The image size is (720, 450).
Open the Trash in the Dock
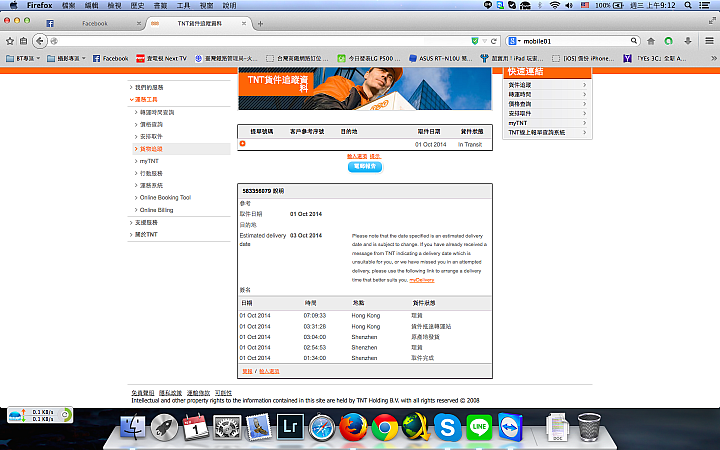point(589,427)
